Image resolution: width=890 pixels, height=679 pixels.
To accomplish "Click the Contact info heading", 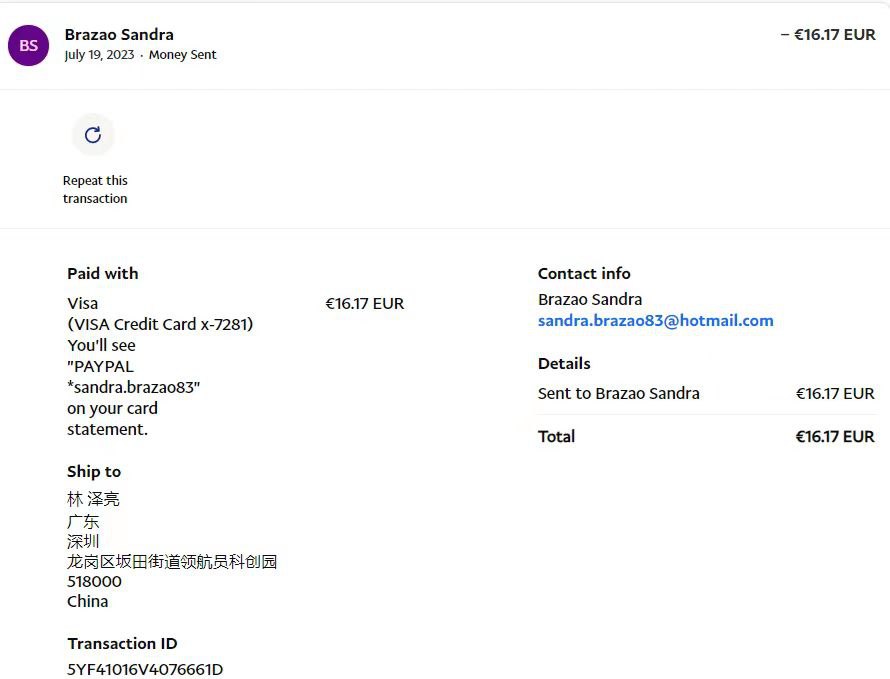I will (584, 273).
